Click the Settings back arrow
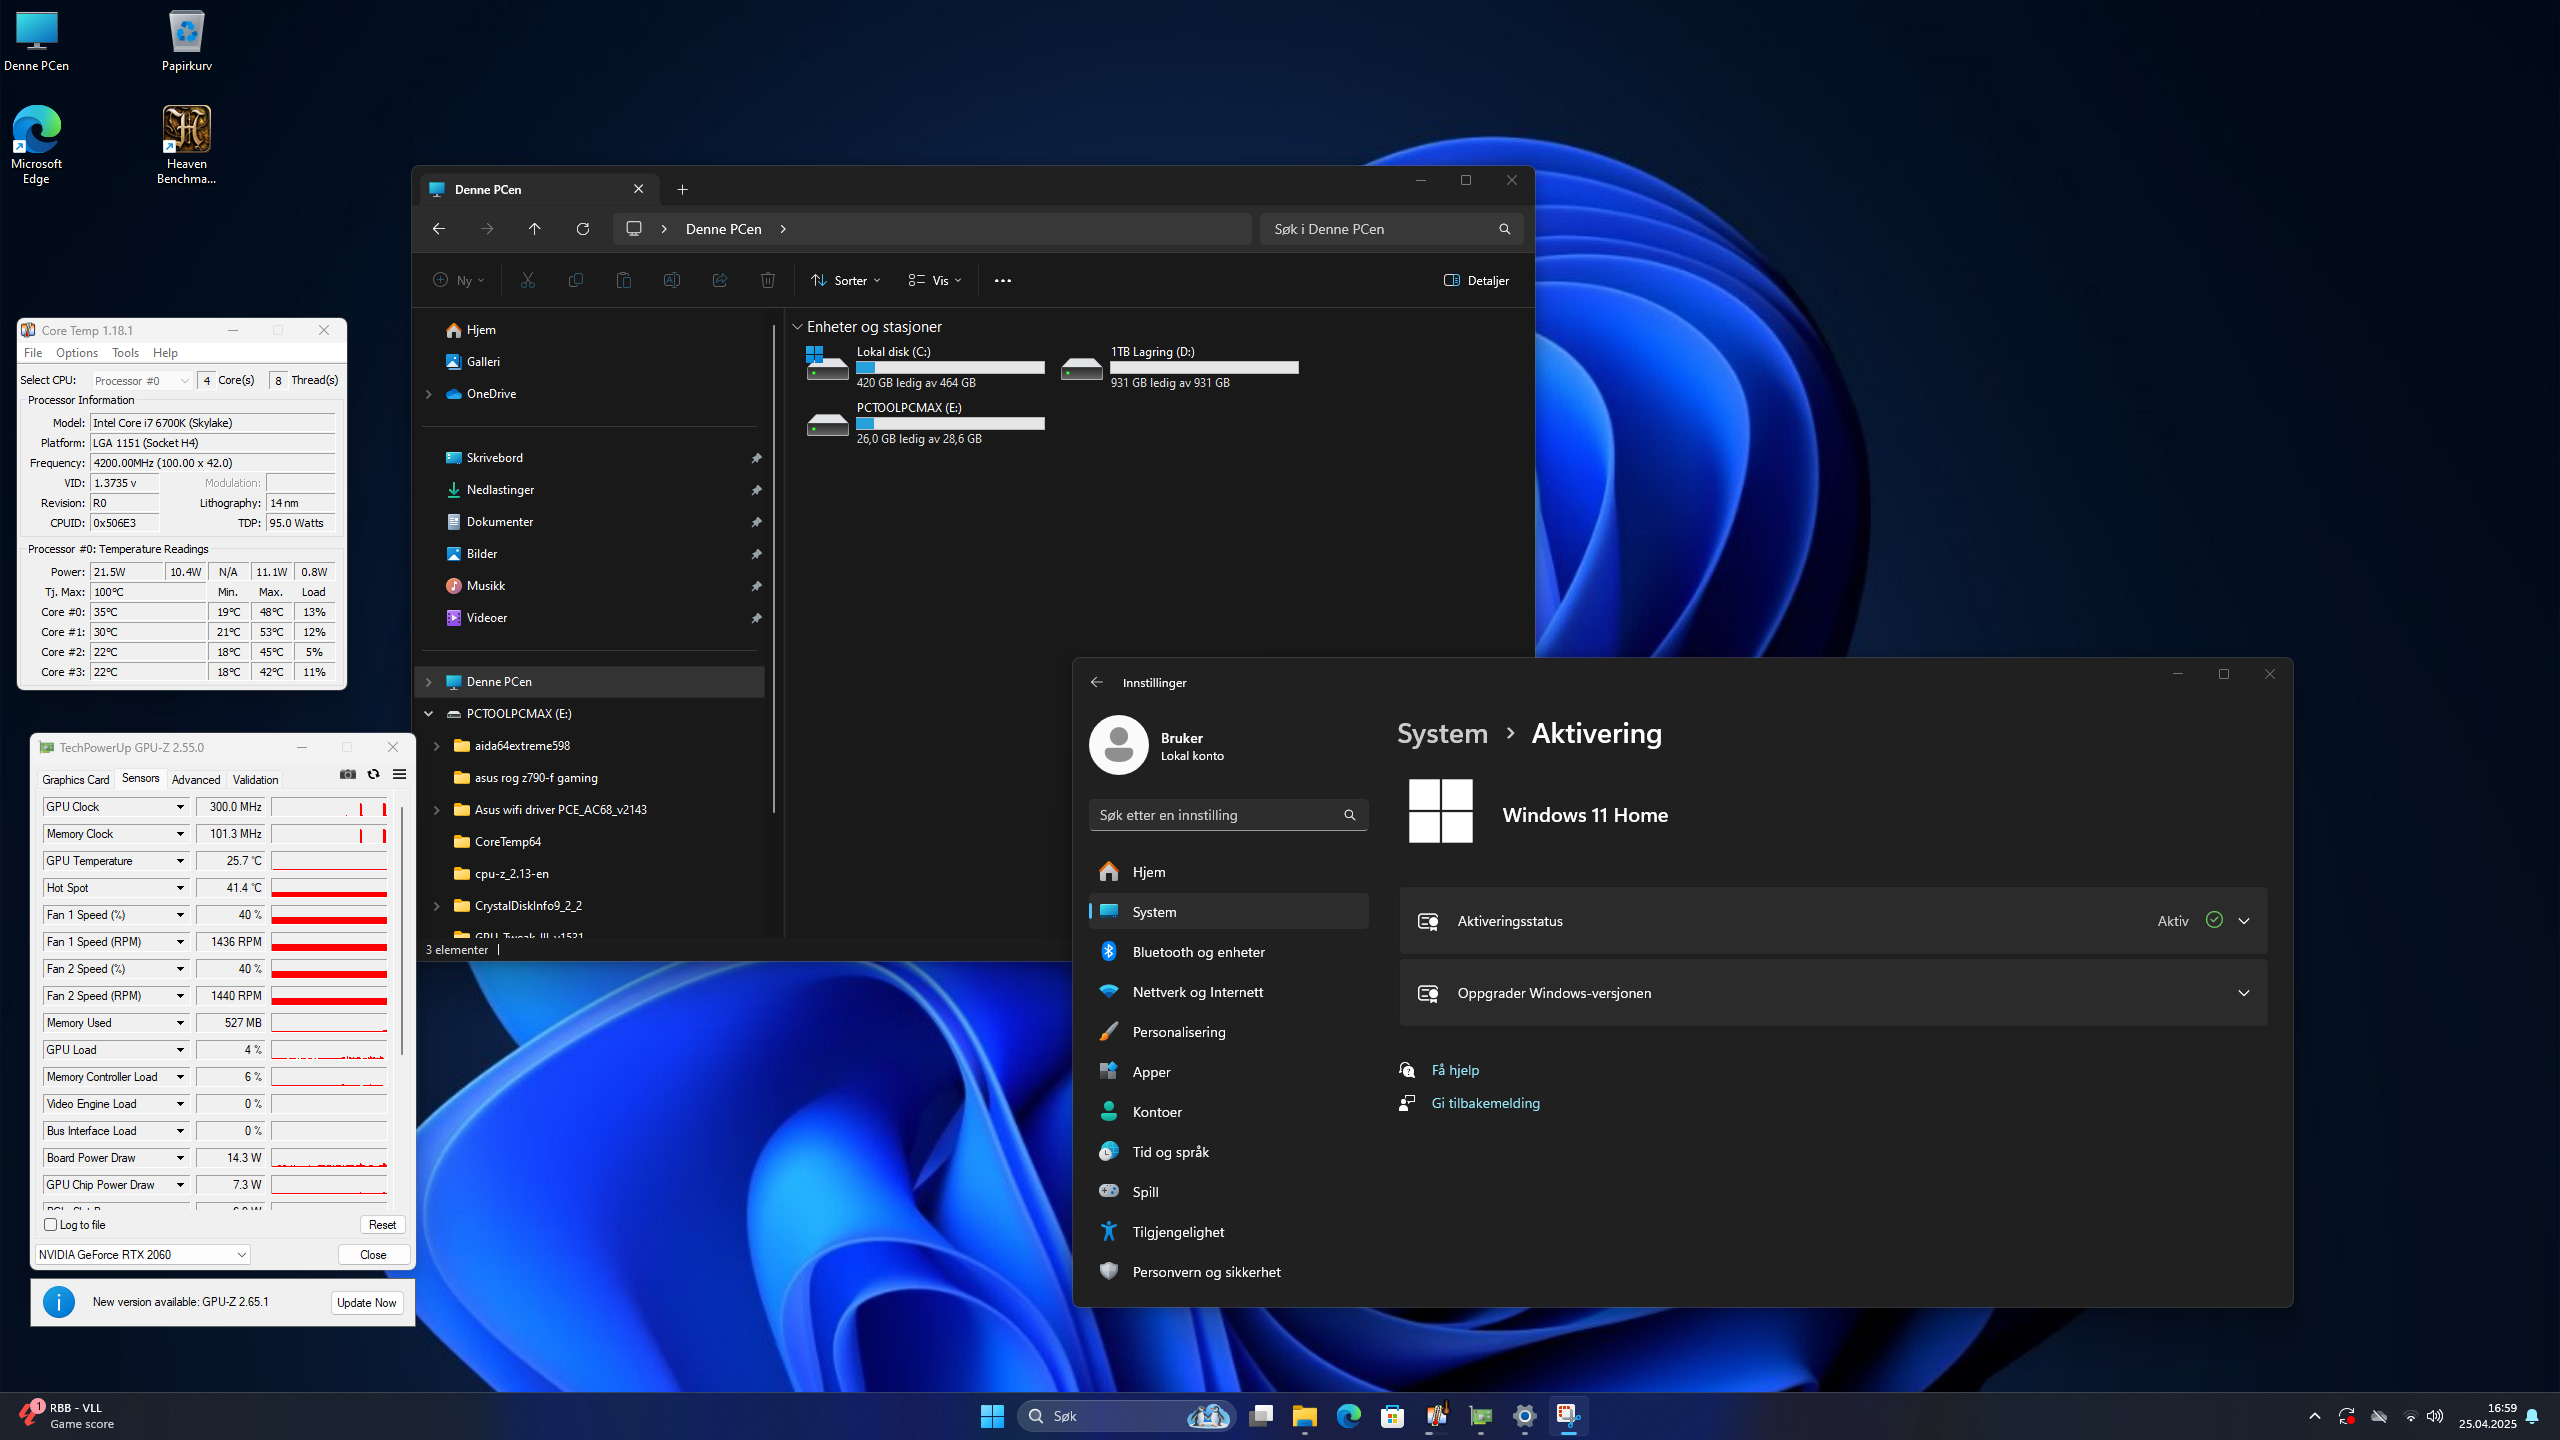 pyautogui.click(x=1097, y=682)
